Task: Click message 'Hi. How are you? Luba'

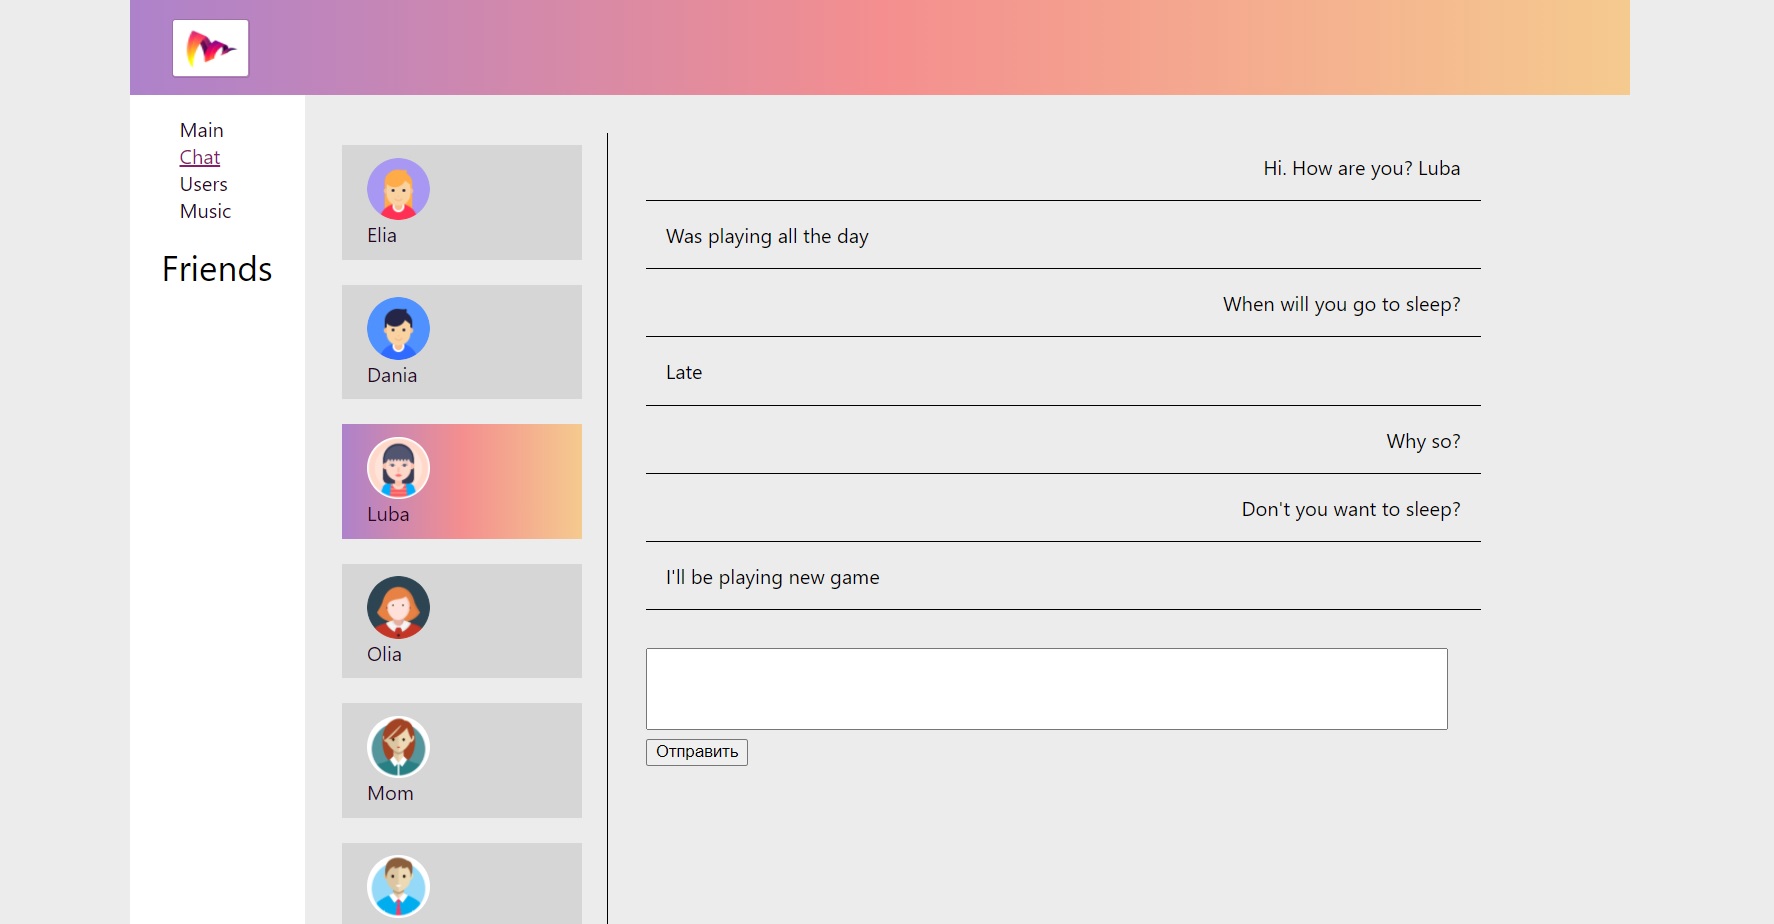Action: (x=1362, y=168)
